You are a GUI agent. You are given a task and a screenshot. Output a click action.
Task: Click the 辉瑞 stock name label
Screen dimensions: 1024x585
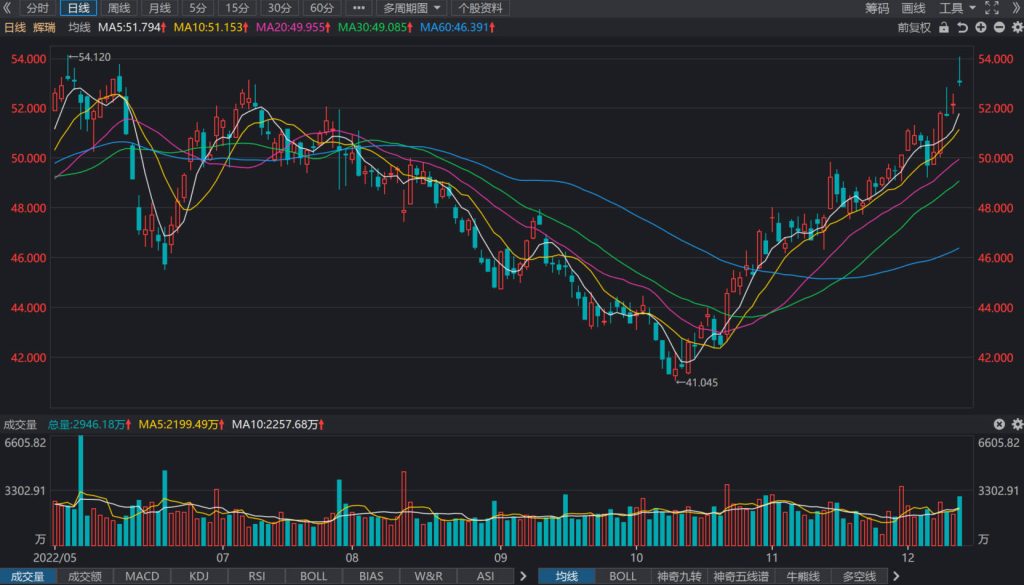click(44, 27)
